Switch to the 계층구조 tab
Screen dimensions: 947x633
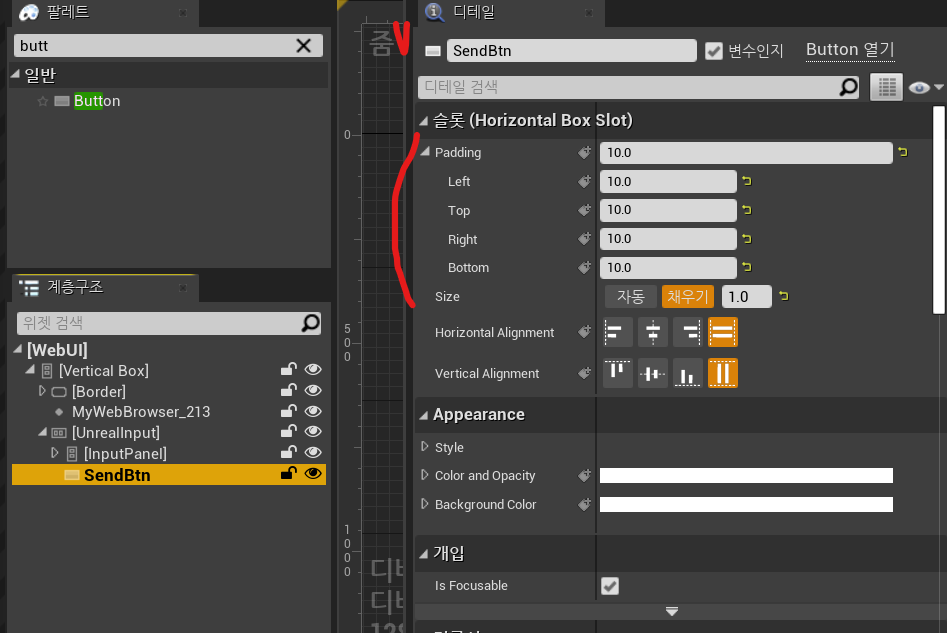click(74, 287)
